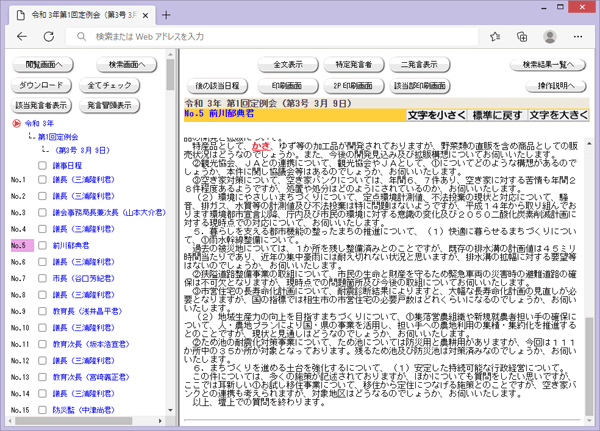This screenshot has height=431, width=600.
Task: Click the ダウンロード button
Action: pyautogui.click(x=41, y=85)
